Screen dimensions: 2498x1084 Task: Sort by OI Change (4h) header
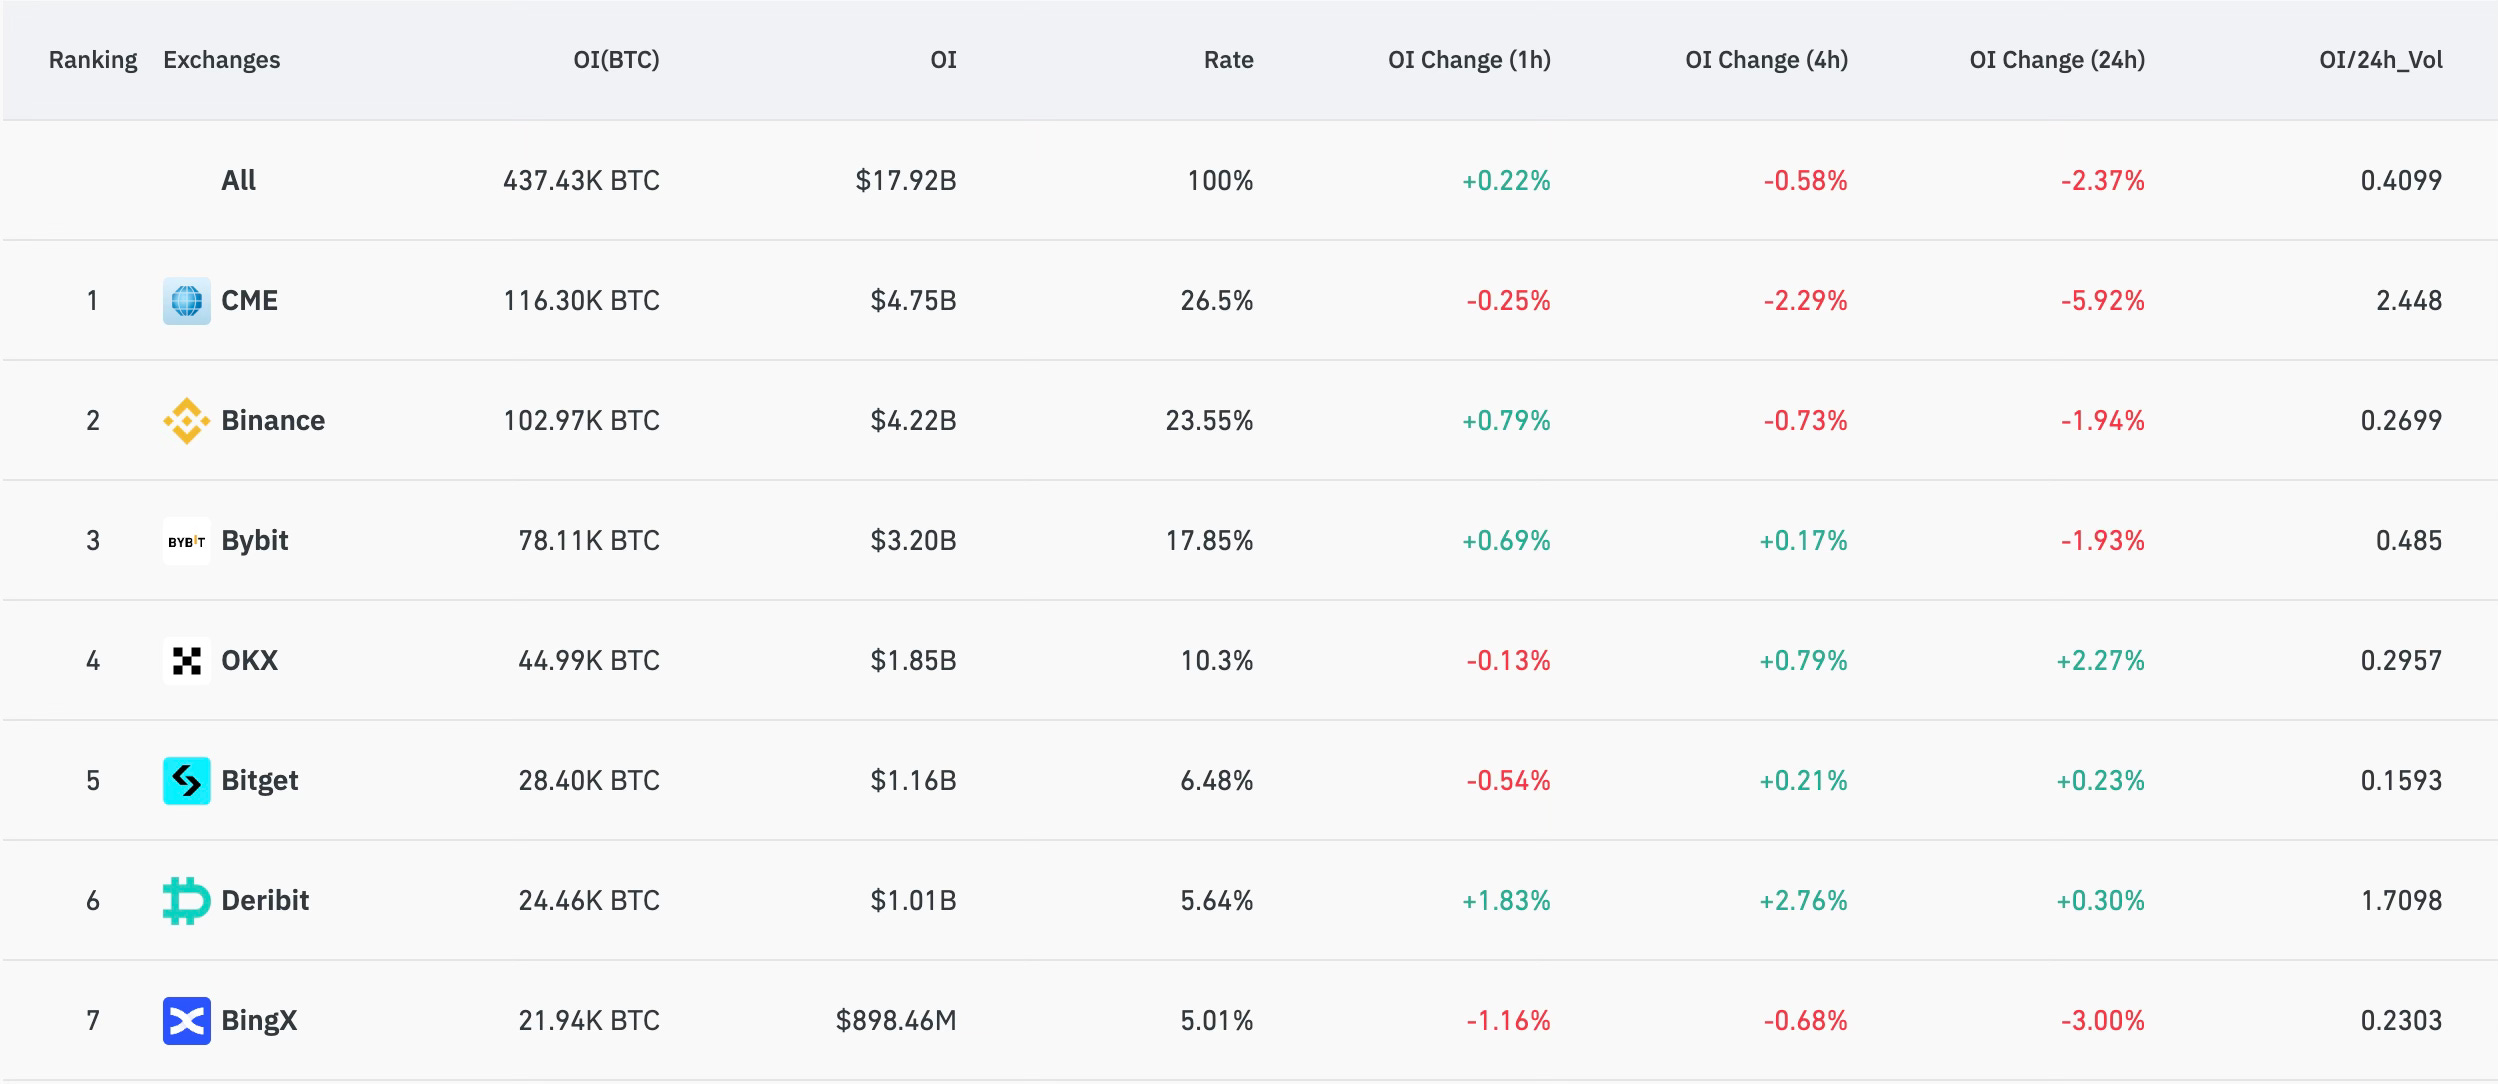[x=1767, y=60]
